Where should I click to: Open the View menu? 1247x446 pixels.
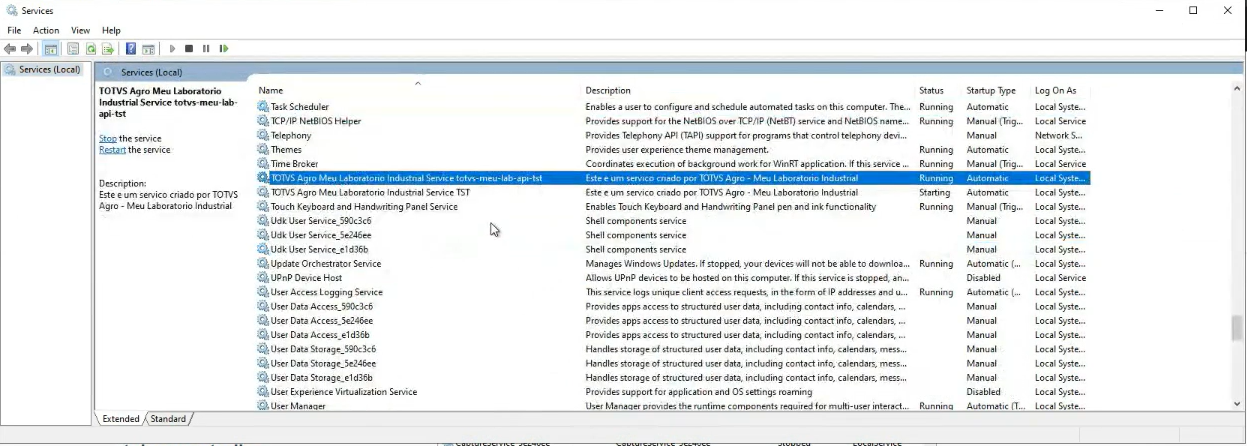coord(80,30)
